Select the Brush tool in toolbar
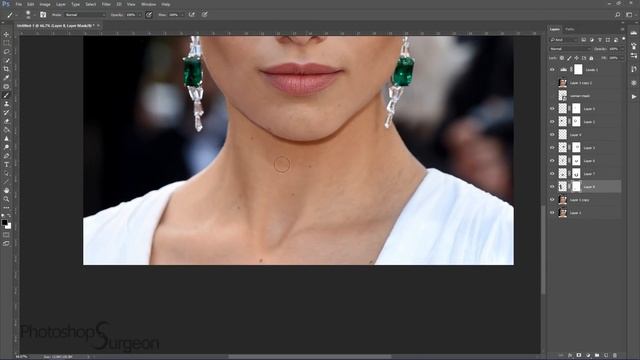This screenshot has height=360, width=640. tap(6, 95)
